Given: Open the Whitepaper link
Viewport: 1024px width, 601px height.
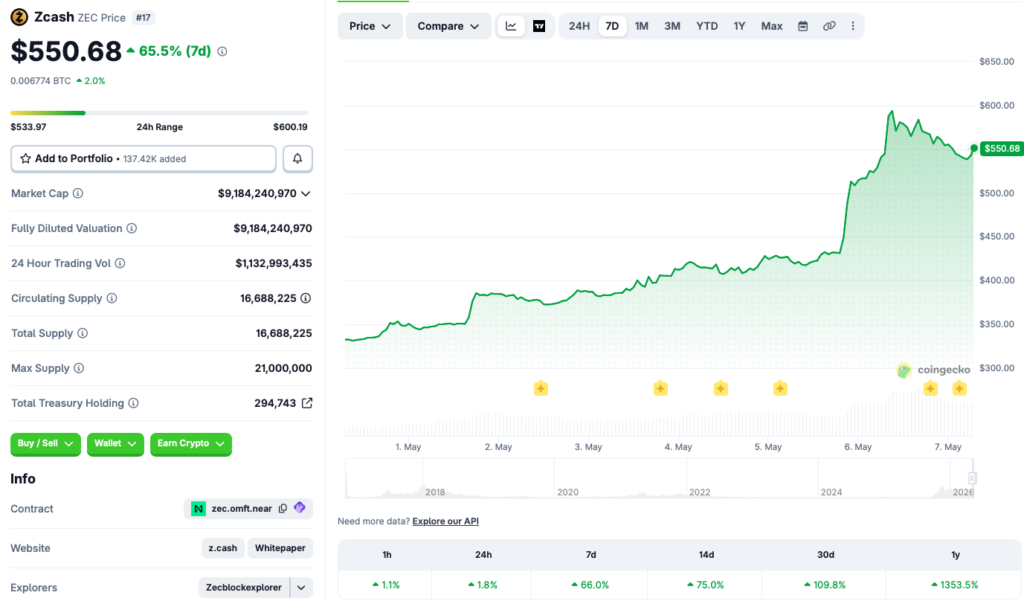Looking at the screenshot, I should tap(280, 548).
